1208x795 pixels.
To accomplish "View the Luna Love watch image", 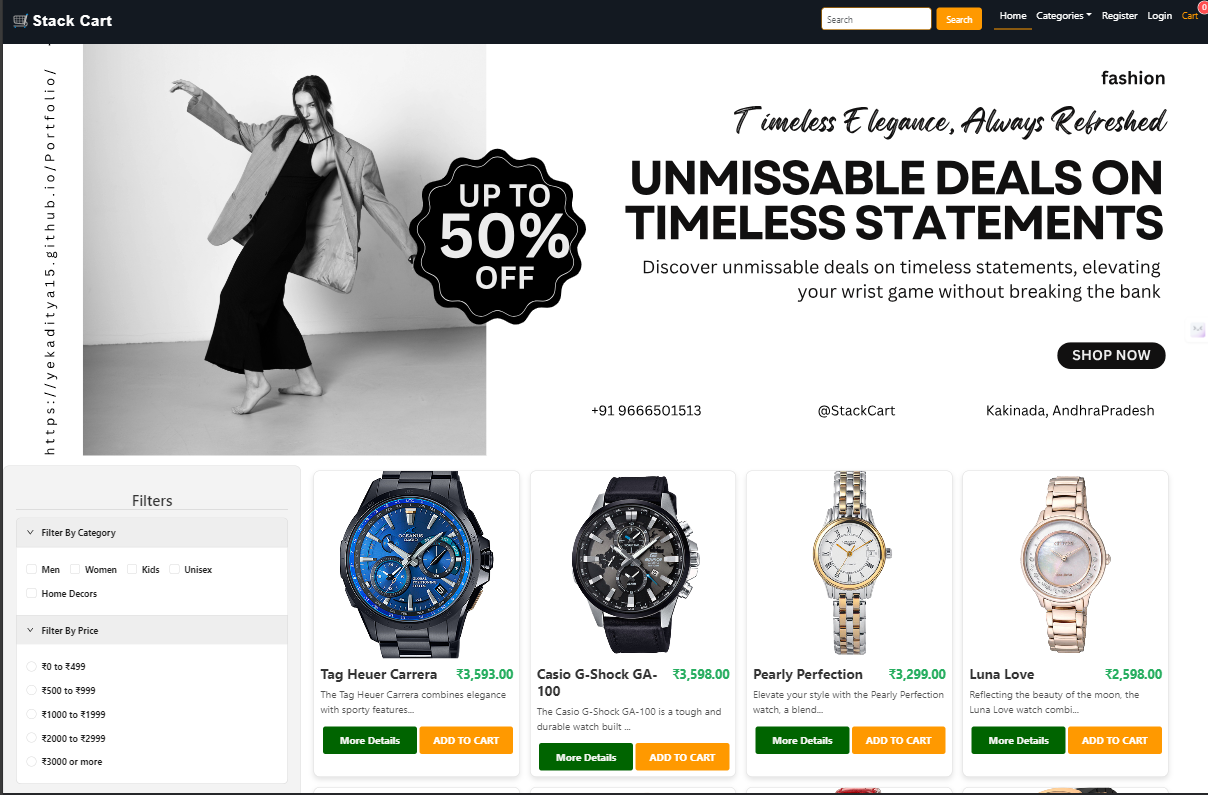I will click(x=1065, y=564).
